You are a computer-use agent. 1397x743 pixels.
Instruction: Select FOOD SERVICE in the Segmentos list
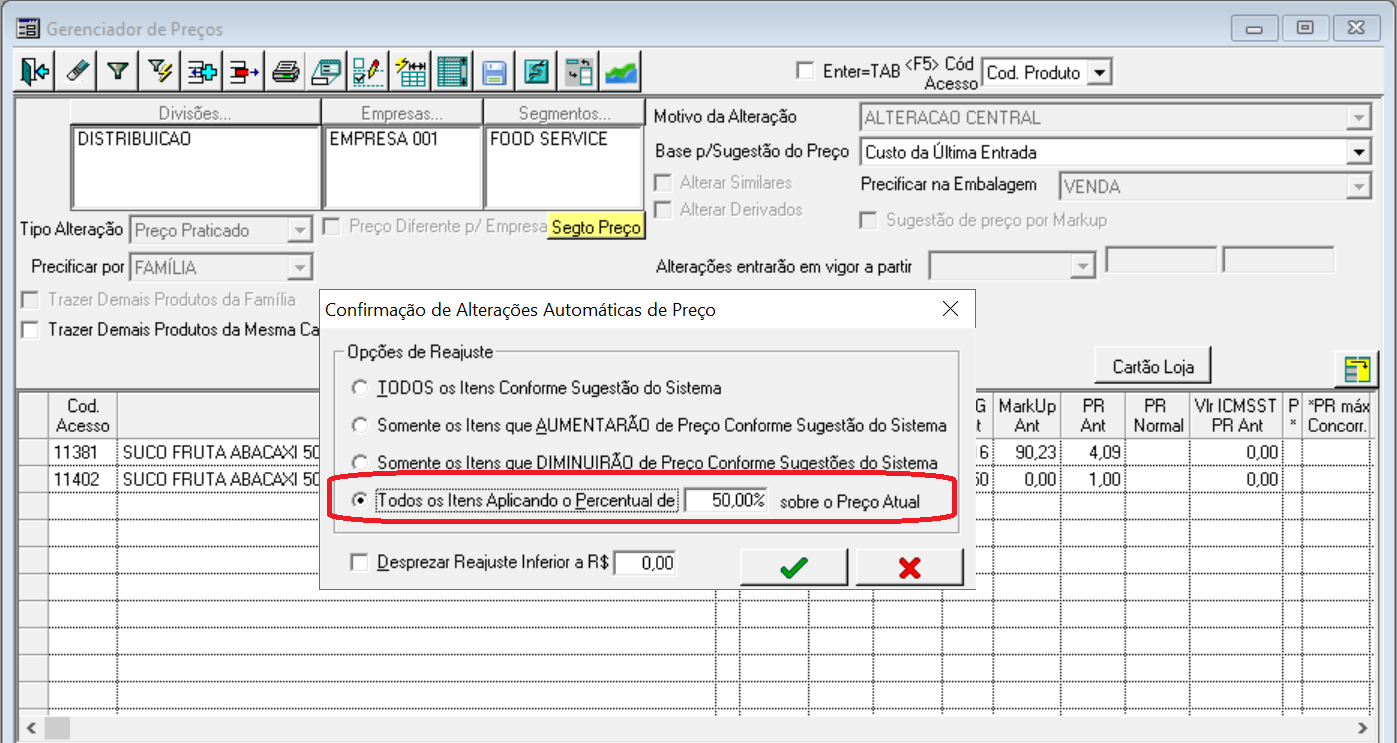coord(548,139)
